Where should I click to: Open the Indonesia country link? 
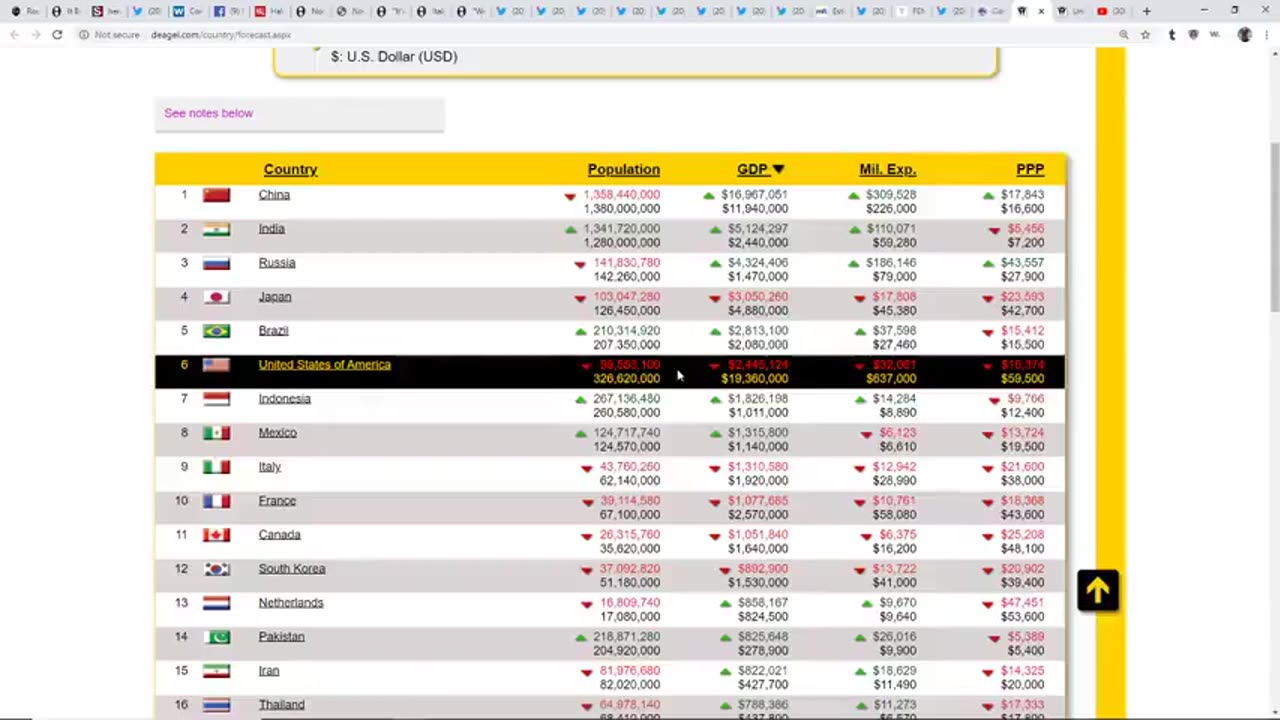point(284,399)
